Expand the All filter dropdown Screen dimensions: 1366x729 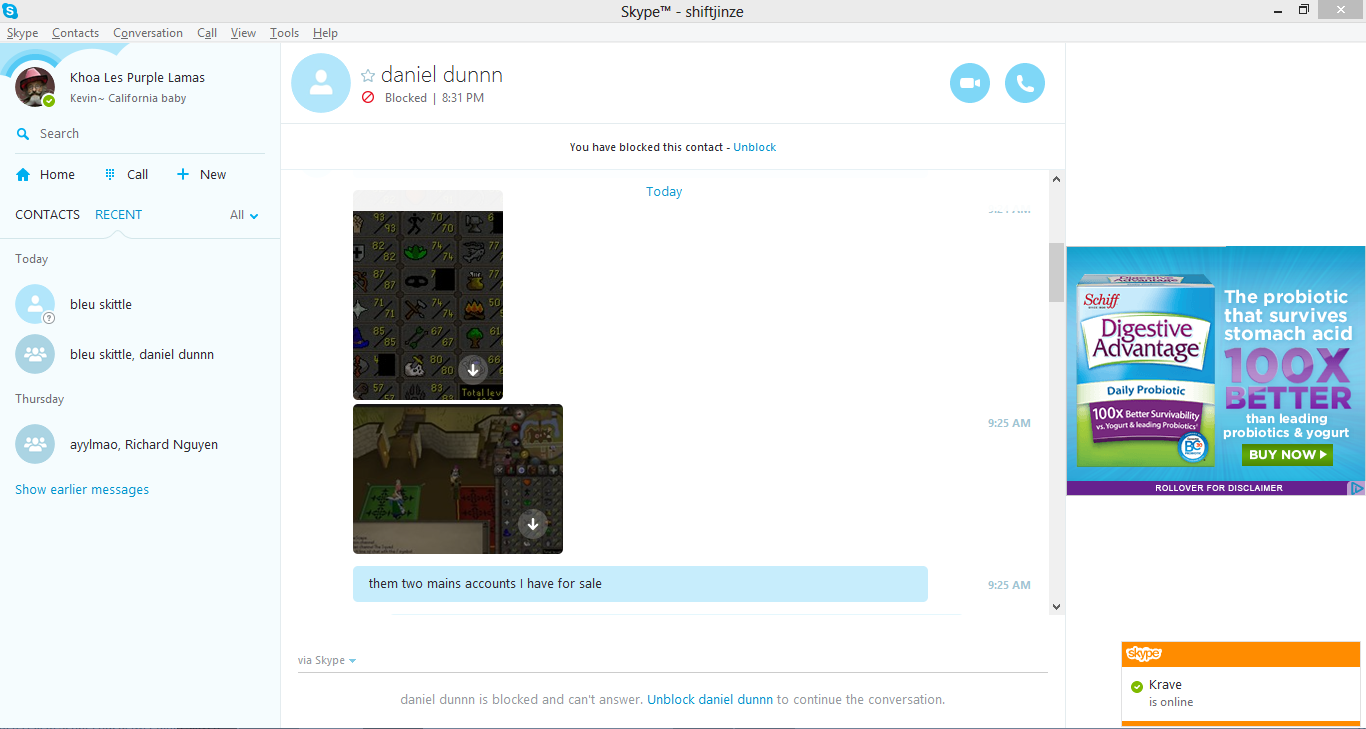click(244, 215)
